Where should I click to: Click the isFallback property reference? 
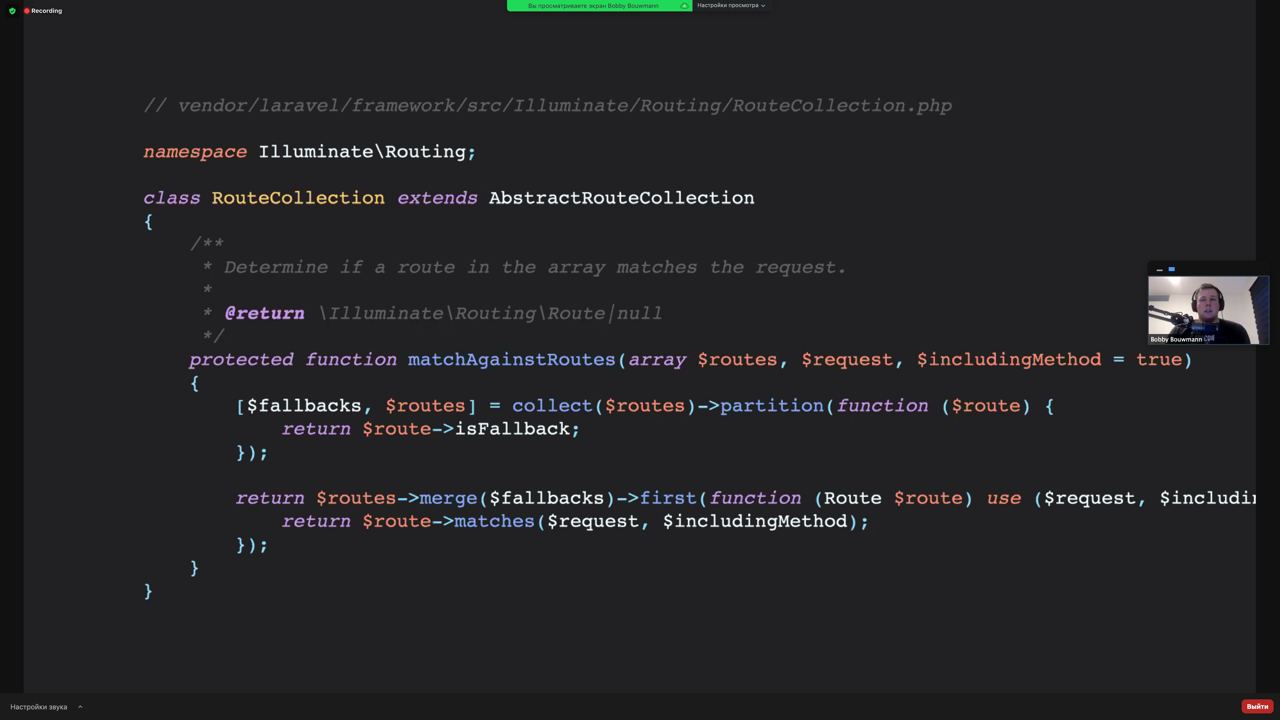512,428
